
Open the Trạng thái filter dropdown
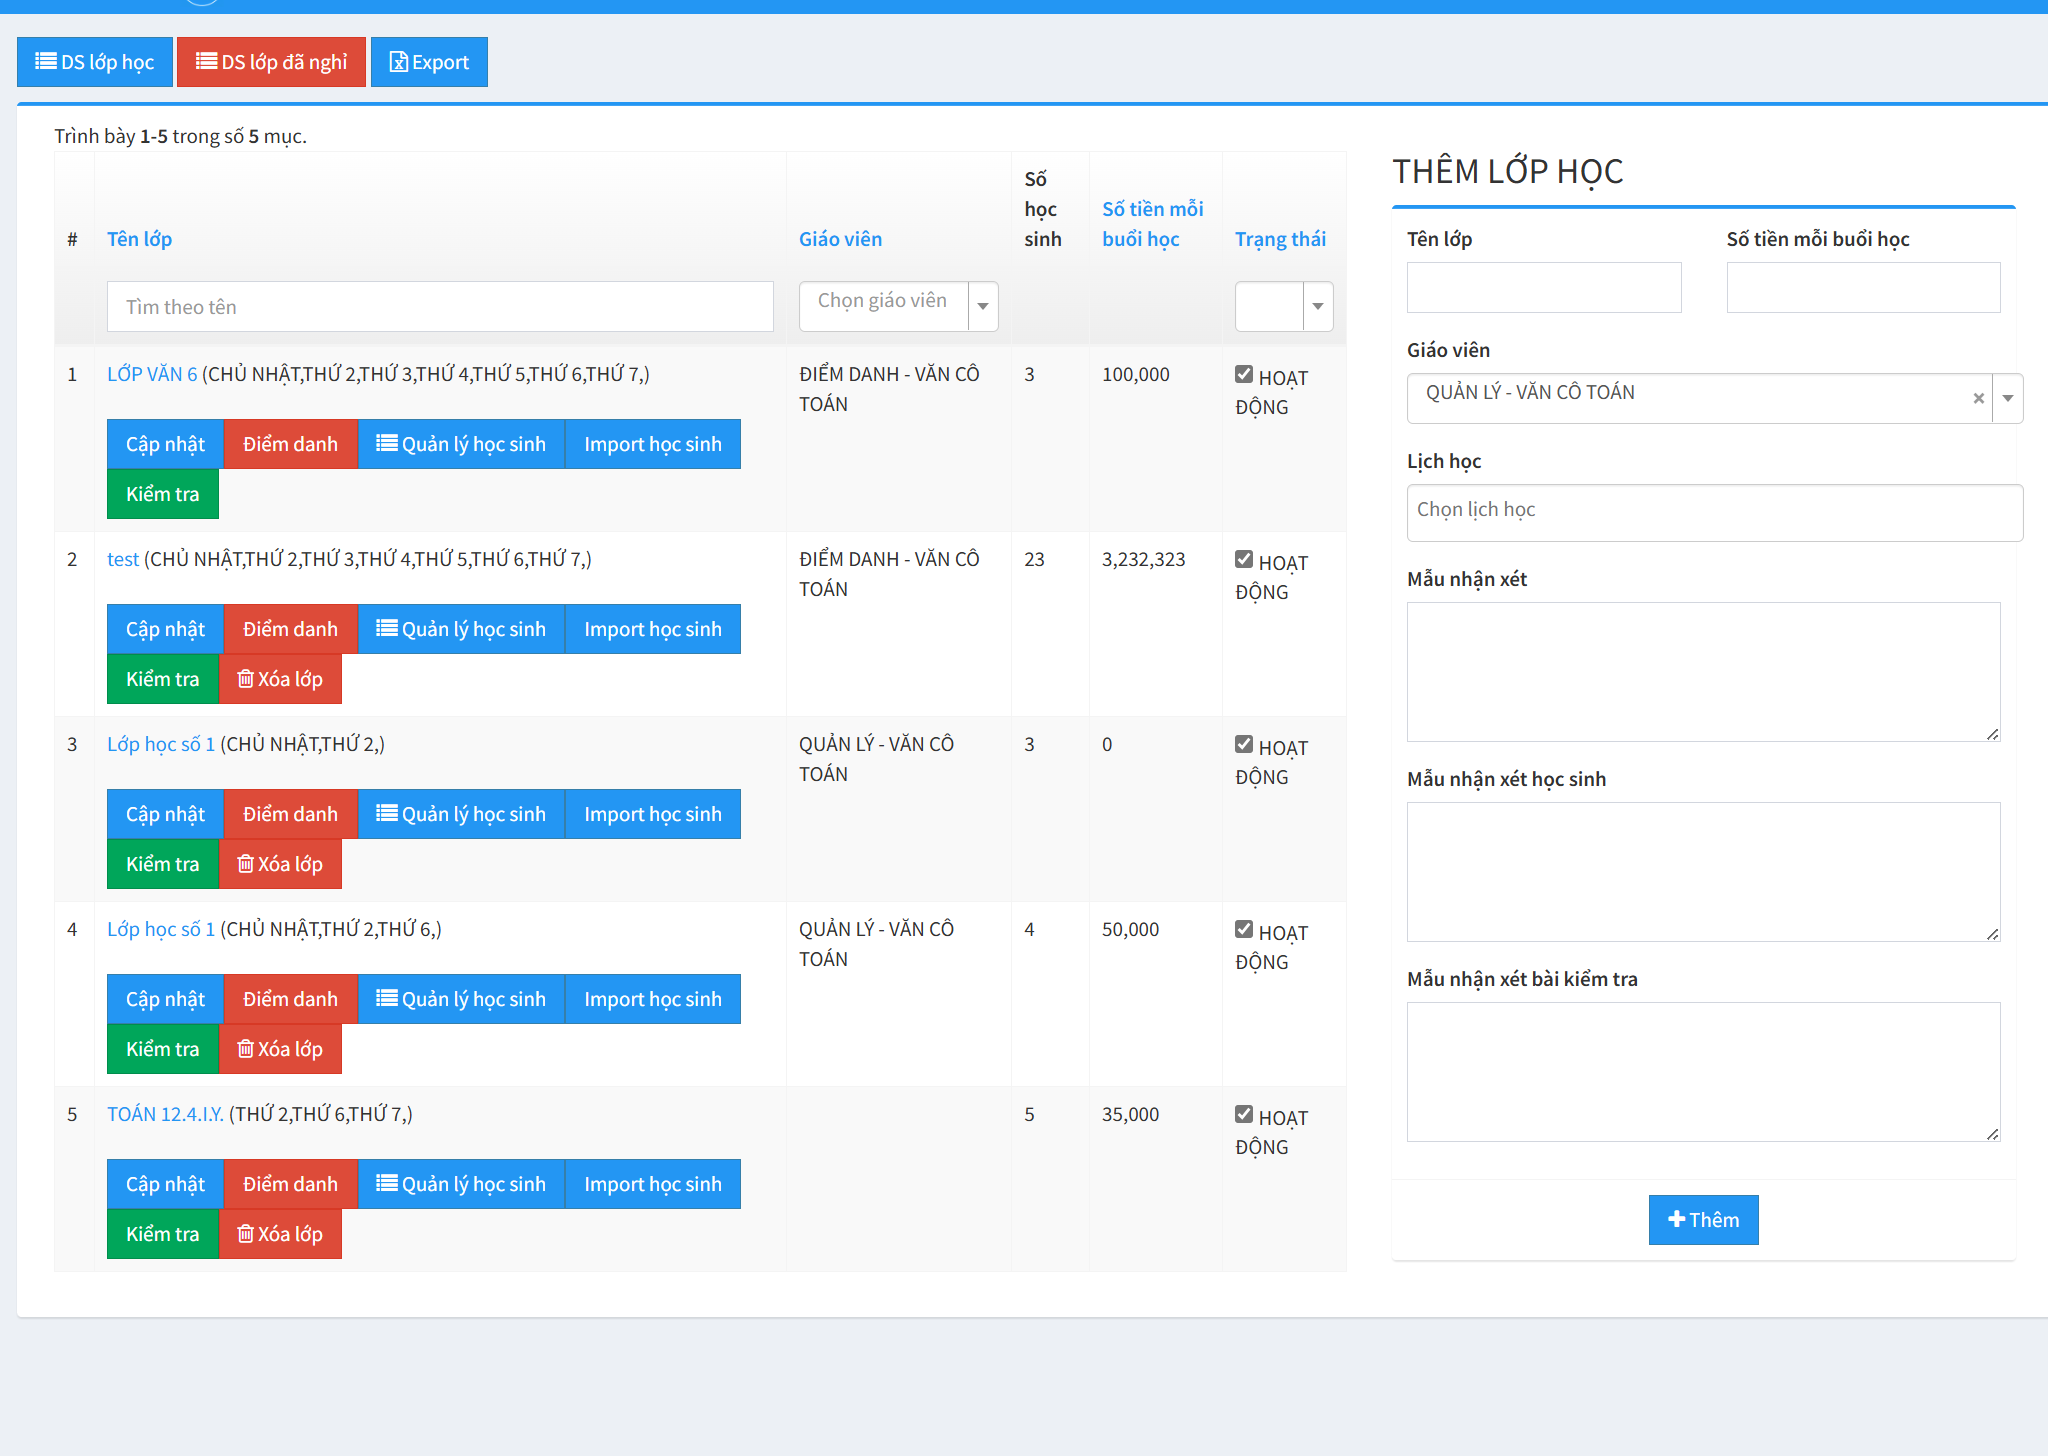tap(1318, 306)
